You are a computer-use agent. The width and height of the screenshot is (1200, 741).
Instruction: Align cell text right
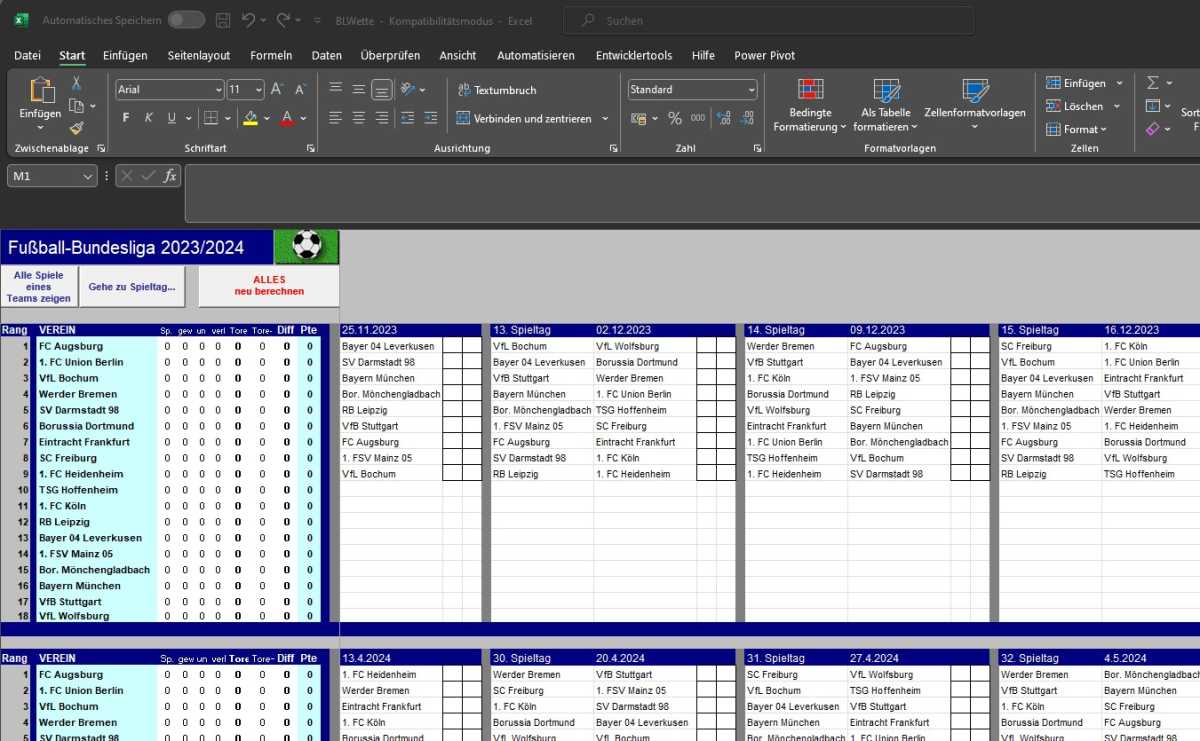click(381, 118)
